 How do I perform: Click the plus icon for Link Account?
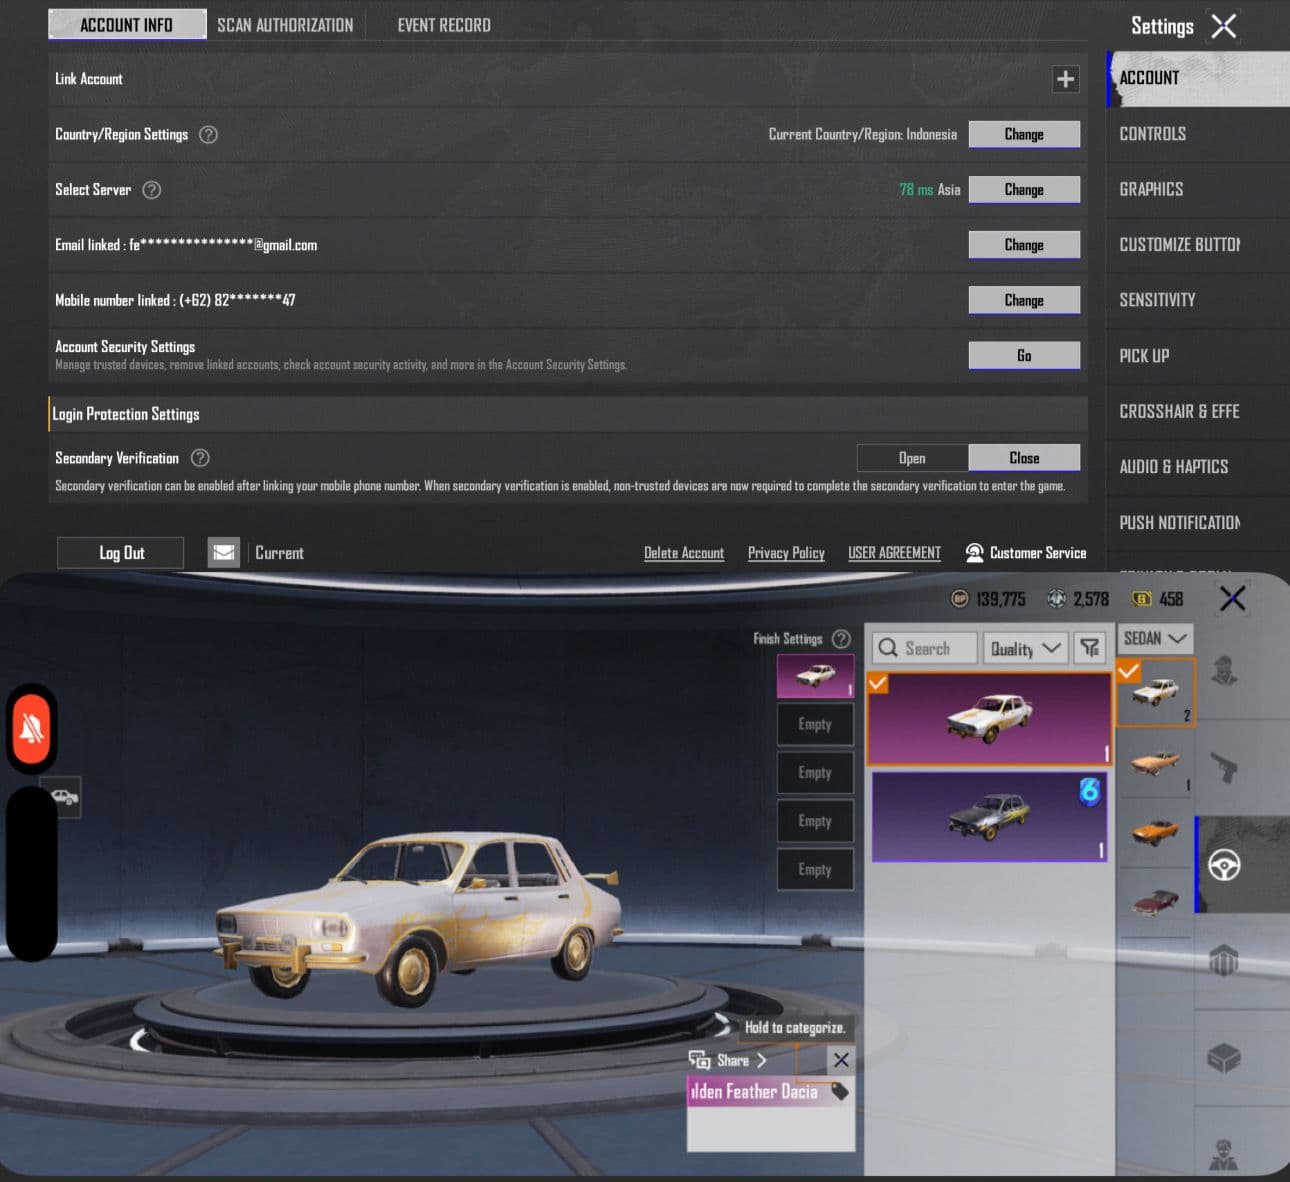click(1066, 79)
